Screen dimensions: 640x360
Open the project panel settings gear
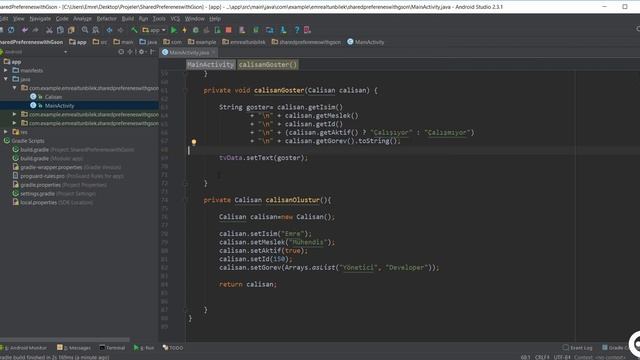point(142,52)
